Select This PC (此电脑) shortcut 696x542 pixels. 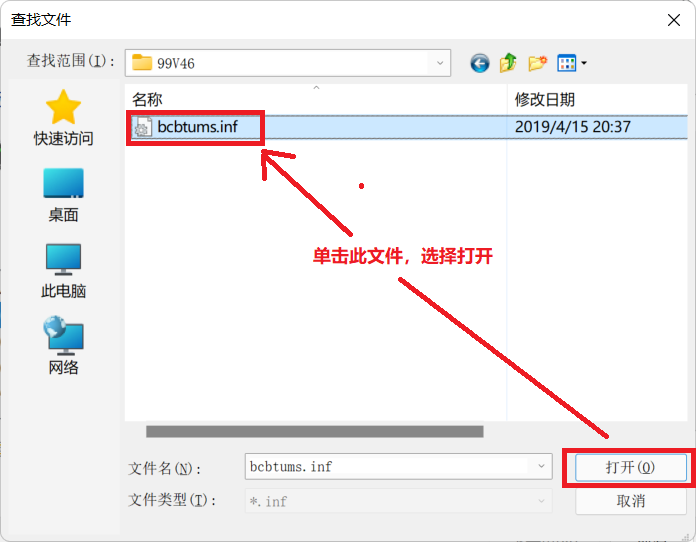tap(63, 271)
